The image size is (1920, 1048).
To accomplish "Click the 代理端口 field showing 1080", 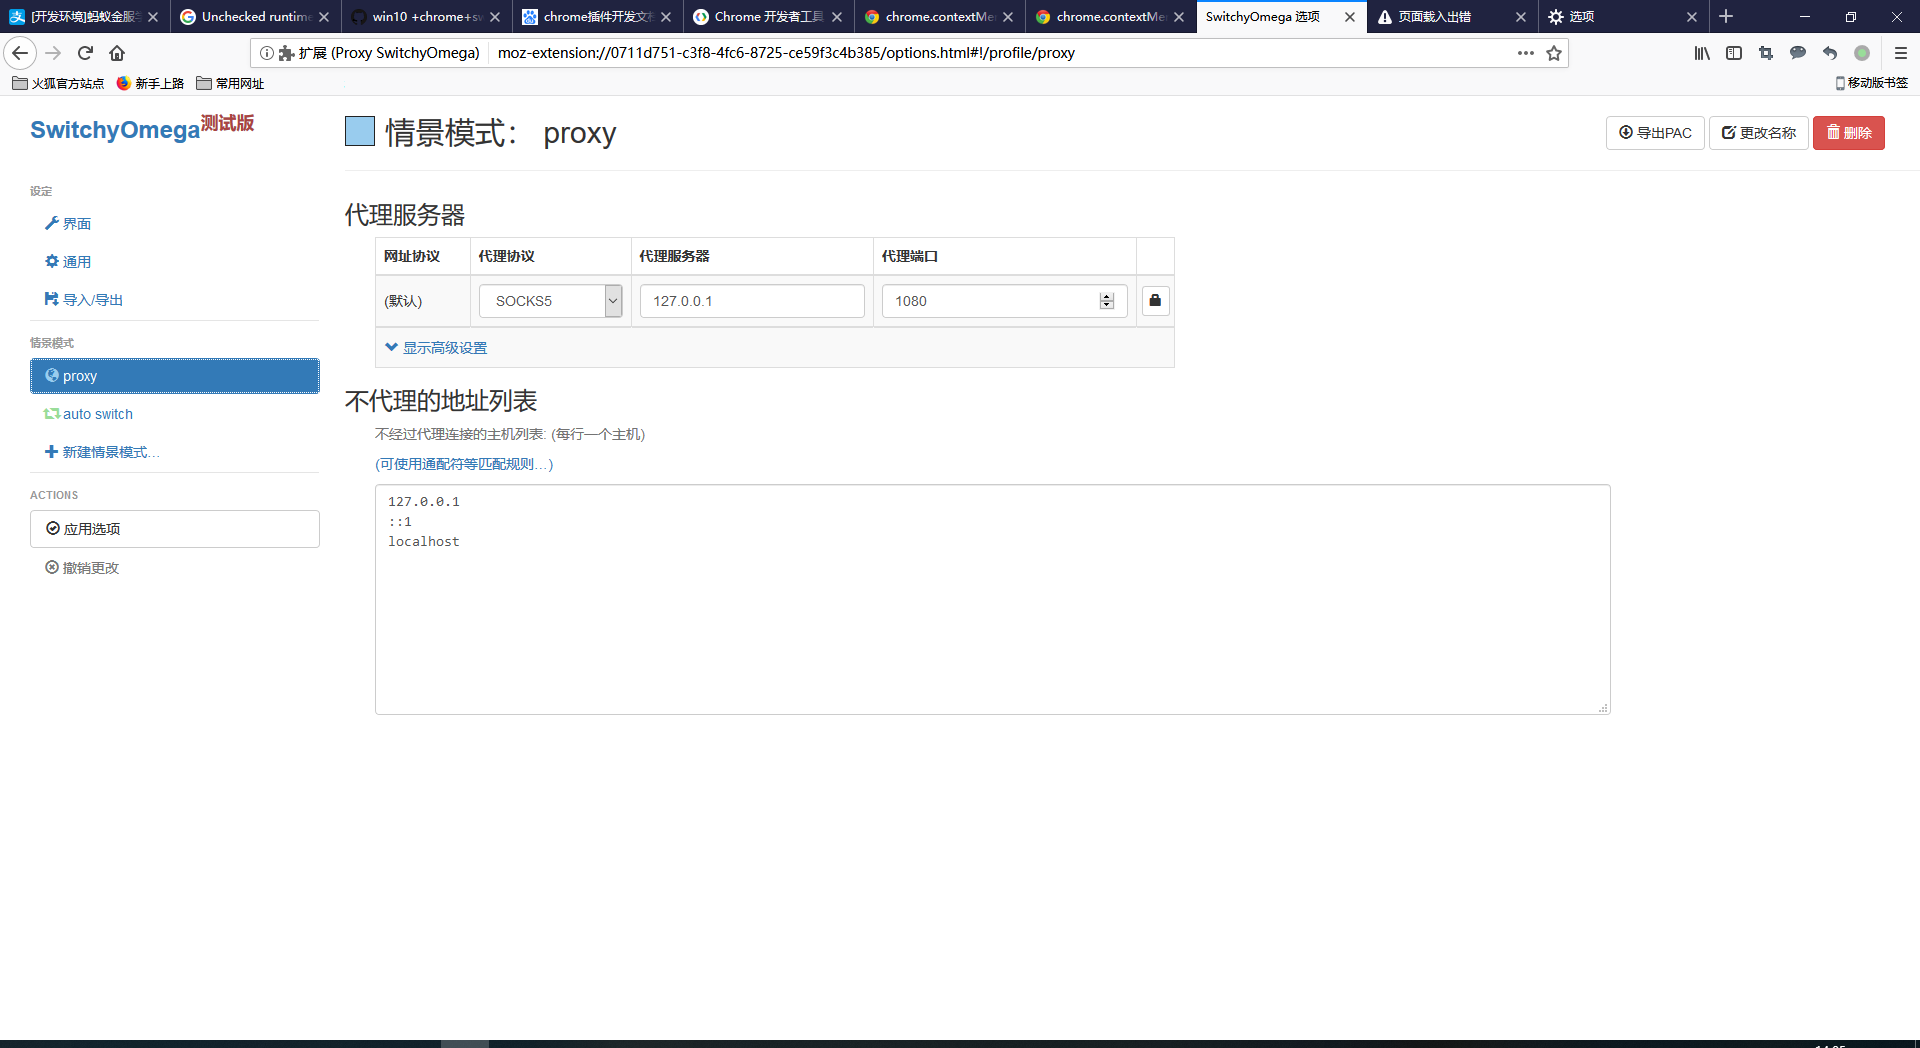I will tap(1004, 301).
